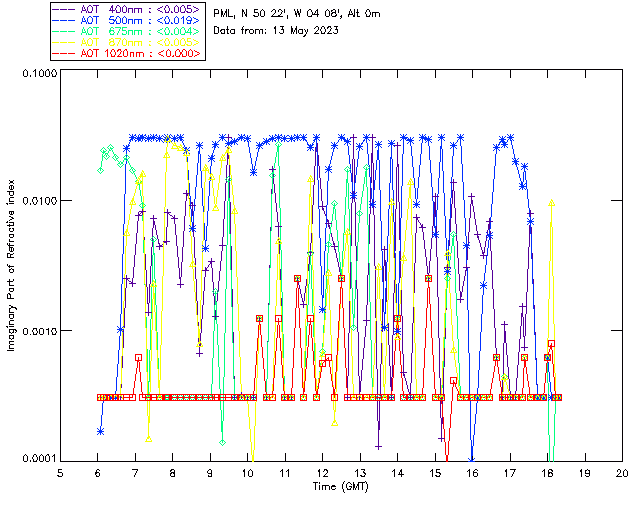Click x-axis tick label 10
Image resolution: width=640 pixels, height=512 pixels.
click(x=247, y=473)
